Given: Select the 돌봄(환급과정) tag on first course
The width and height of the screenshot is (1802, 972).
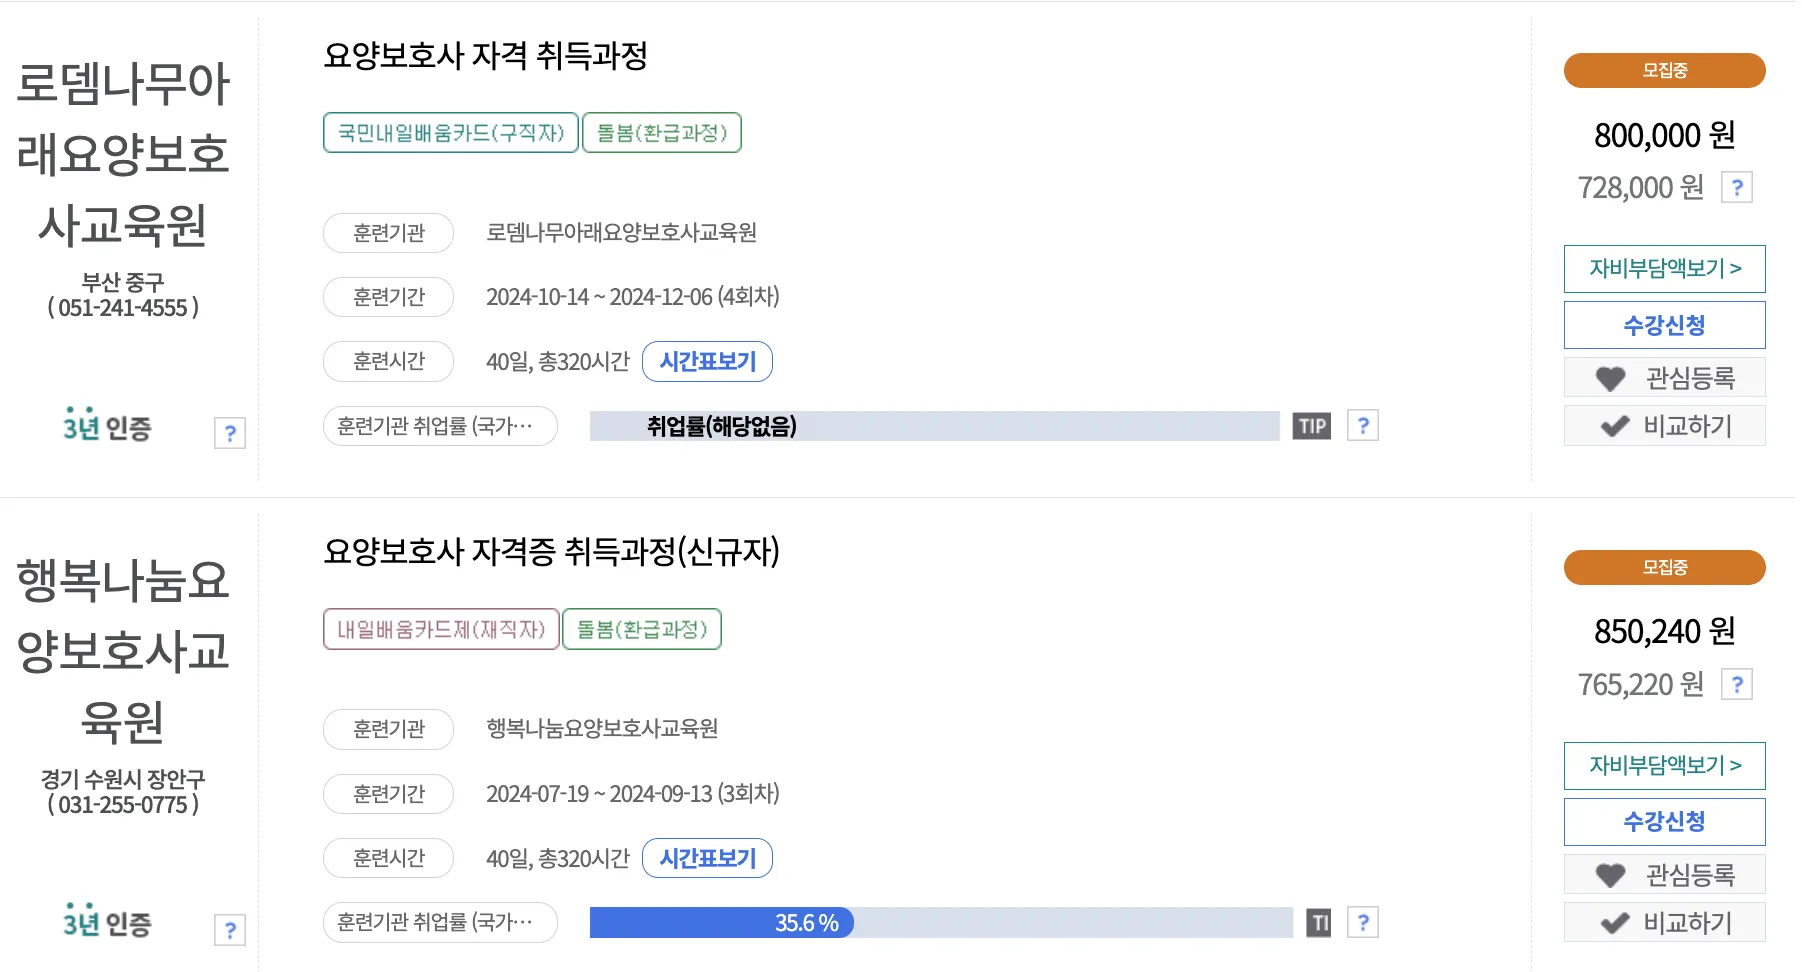Looking at the screenshot, I should point(663,132).
